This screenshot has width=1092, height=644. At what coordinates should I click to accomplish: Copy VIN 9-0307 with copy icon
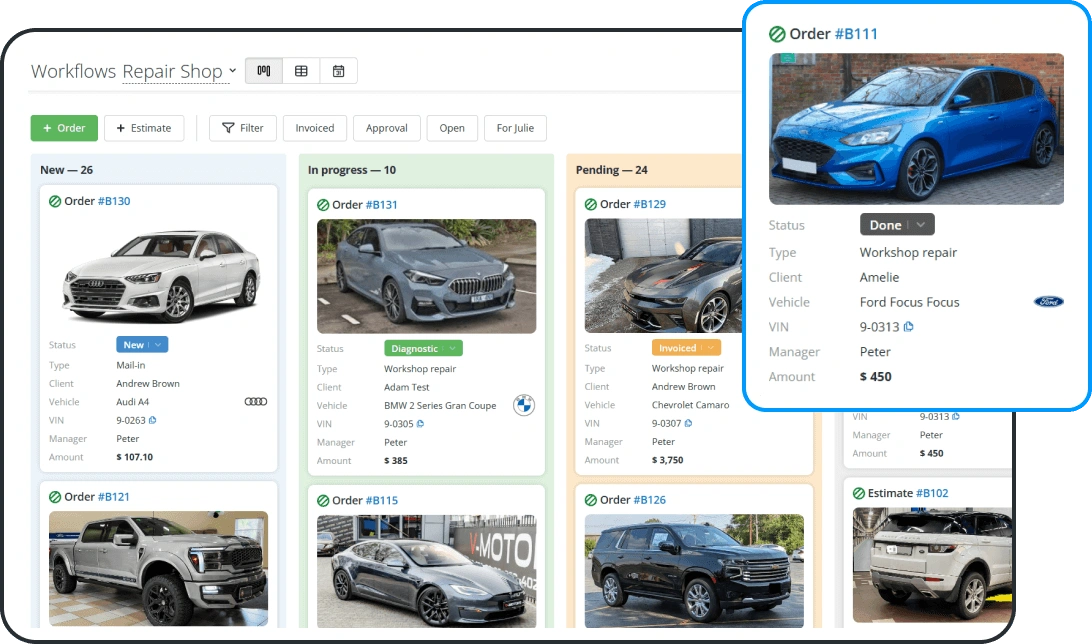688,423
